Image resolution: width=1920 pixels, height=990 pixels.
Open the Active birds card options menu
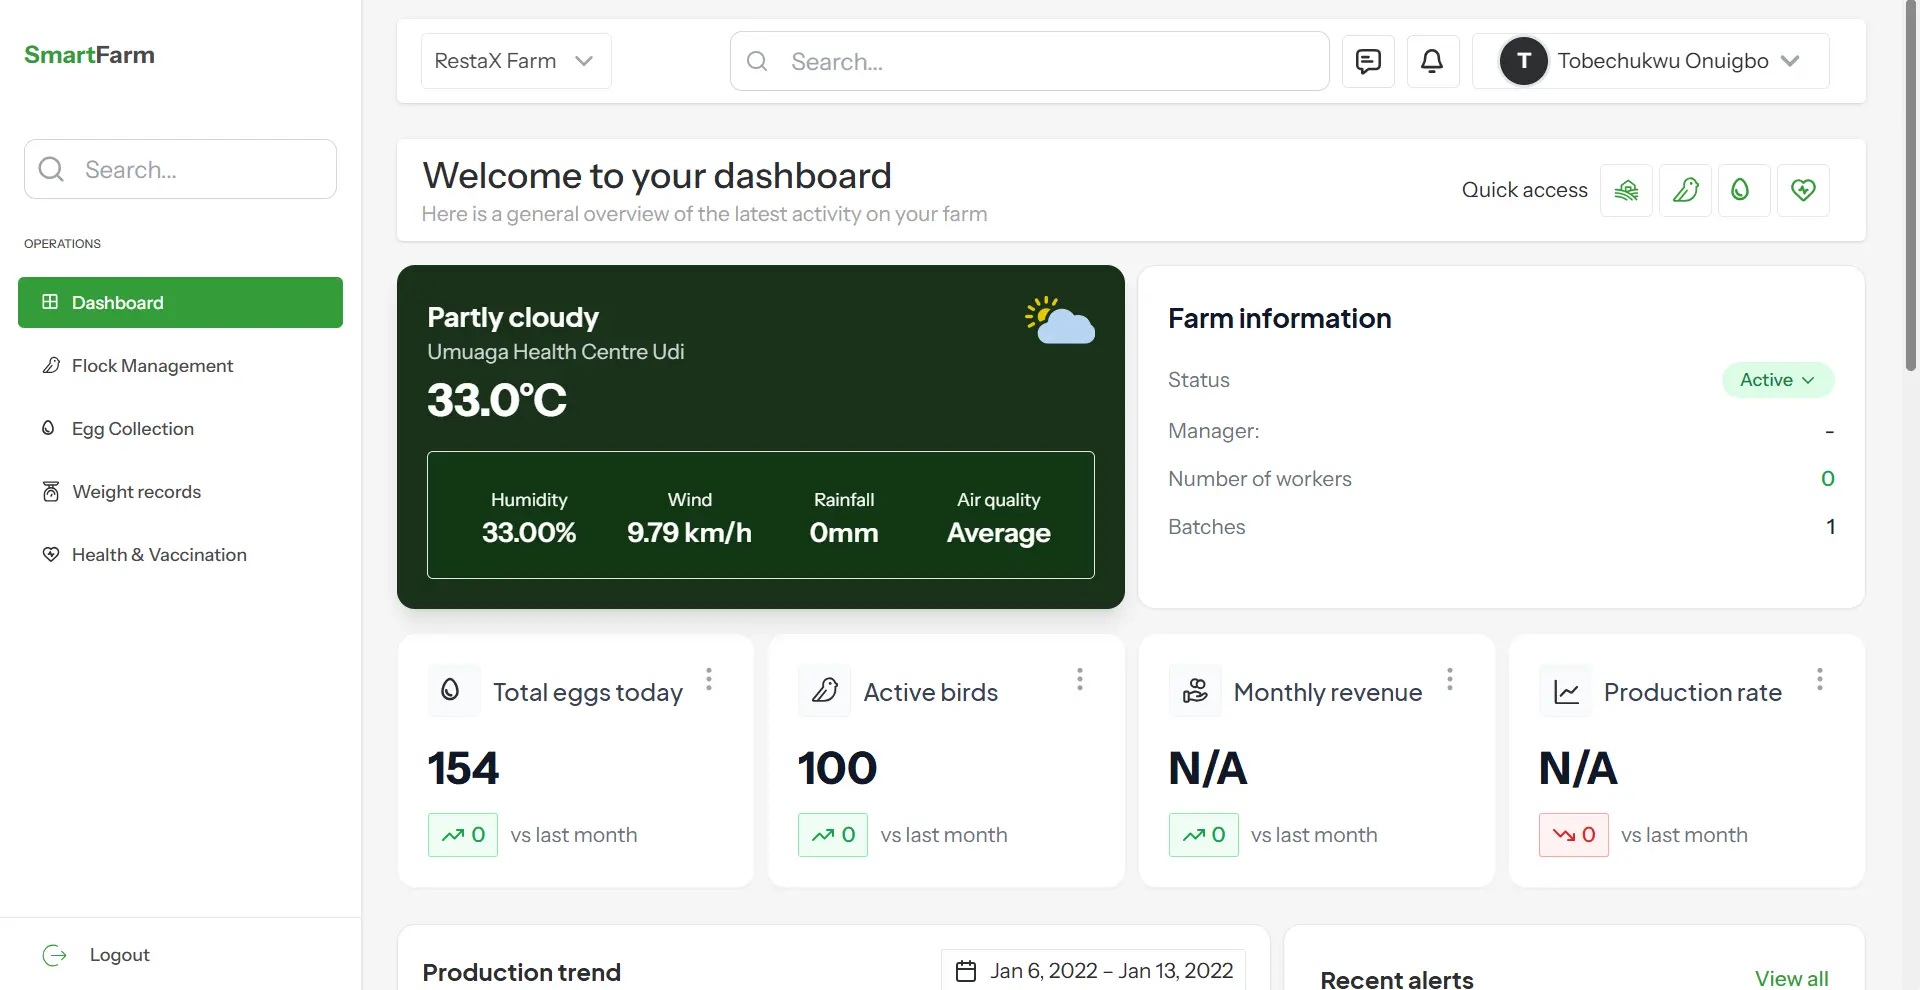pyautogui.click(x=1079, y=680)
